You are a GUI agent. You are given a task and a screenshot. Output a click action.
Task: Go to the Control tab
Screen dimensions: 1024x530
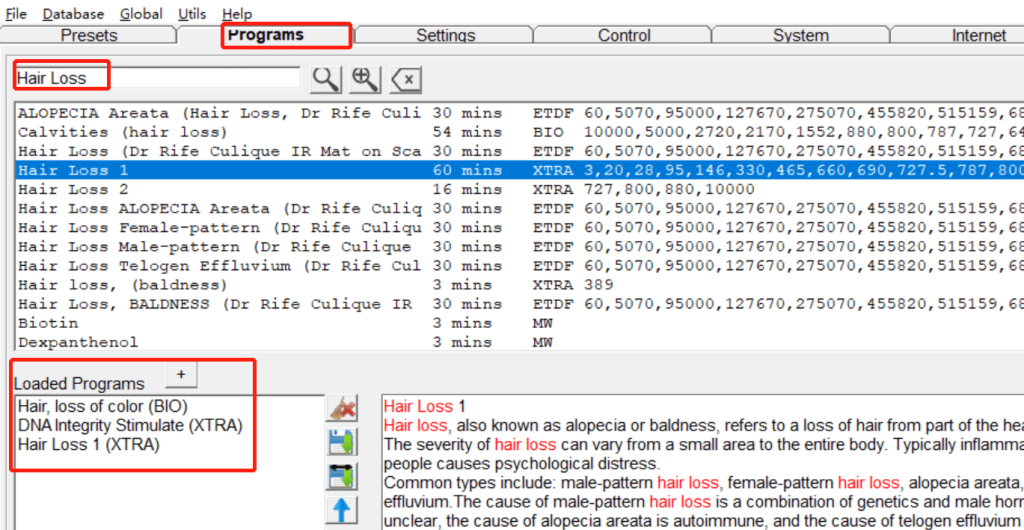(624, 36)
